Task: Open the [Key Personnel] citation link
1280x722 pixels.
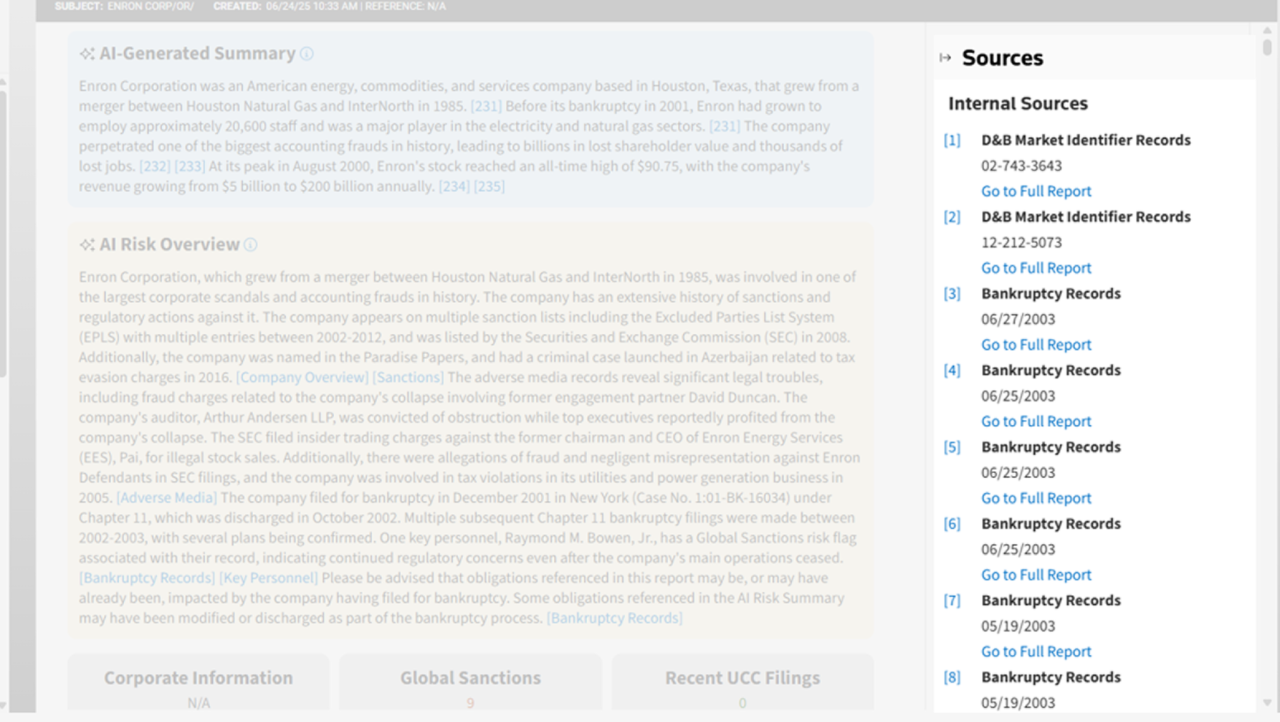Action: (269, 577)
